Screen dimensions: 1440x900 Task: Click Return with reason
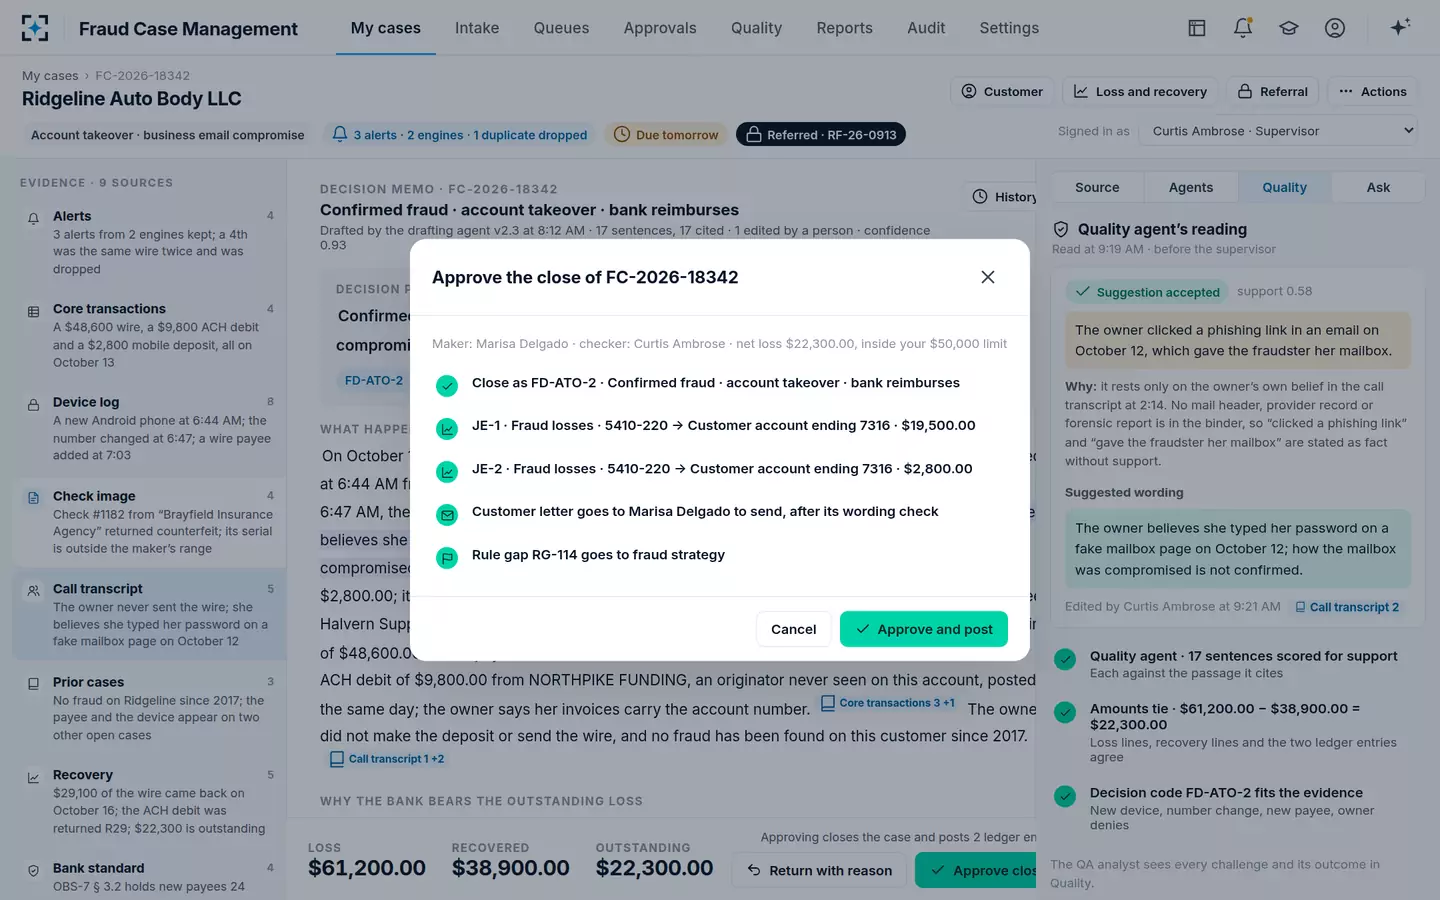pos(820,870)
